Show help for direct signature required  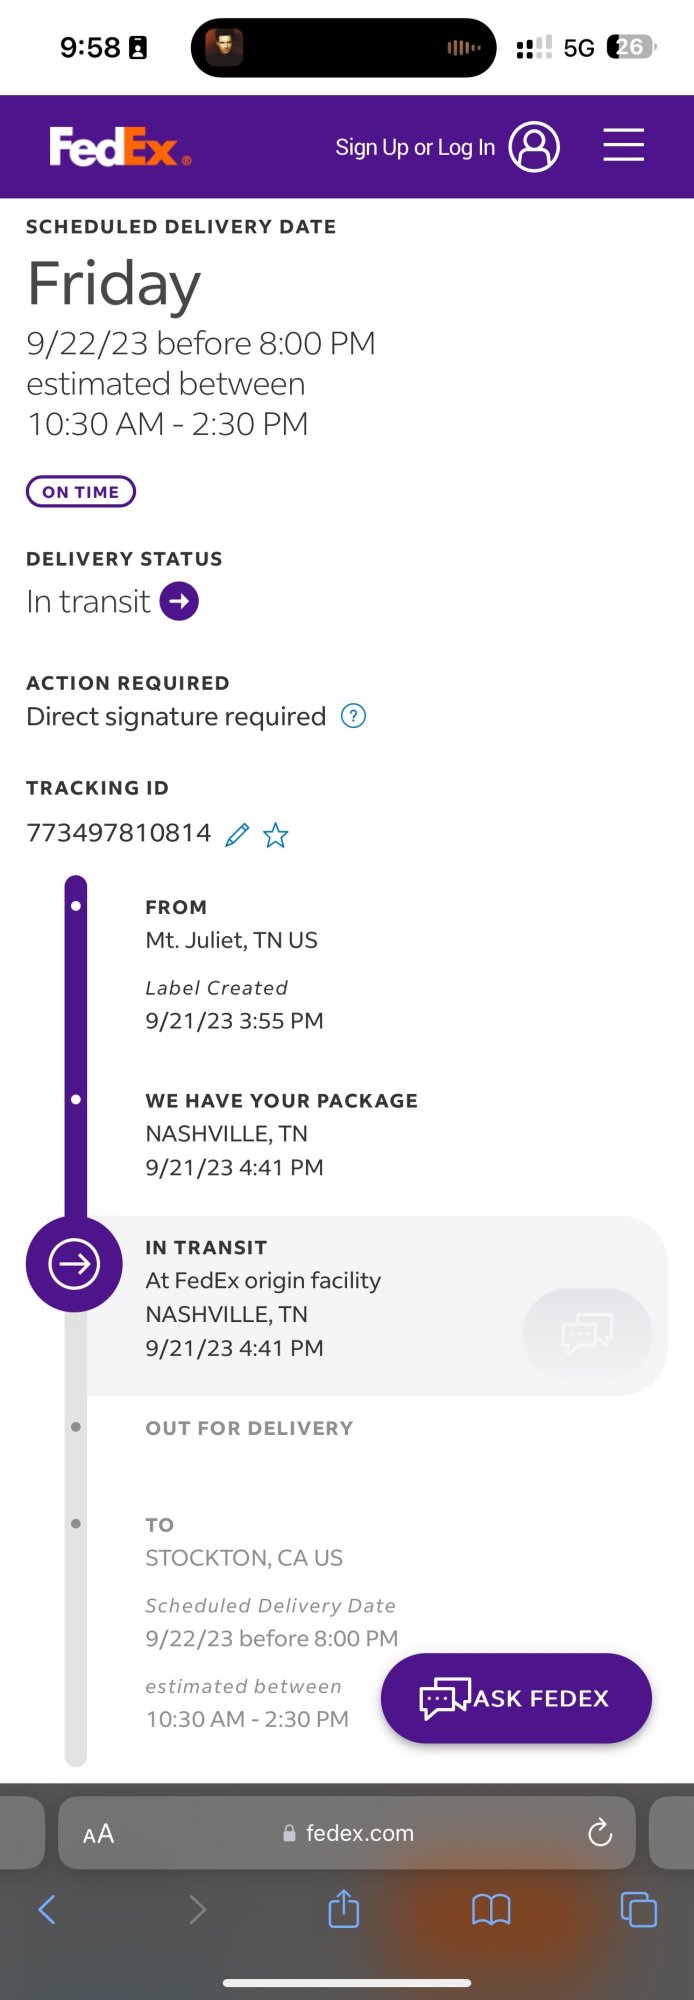[x=354, y=716]
